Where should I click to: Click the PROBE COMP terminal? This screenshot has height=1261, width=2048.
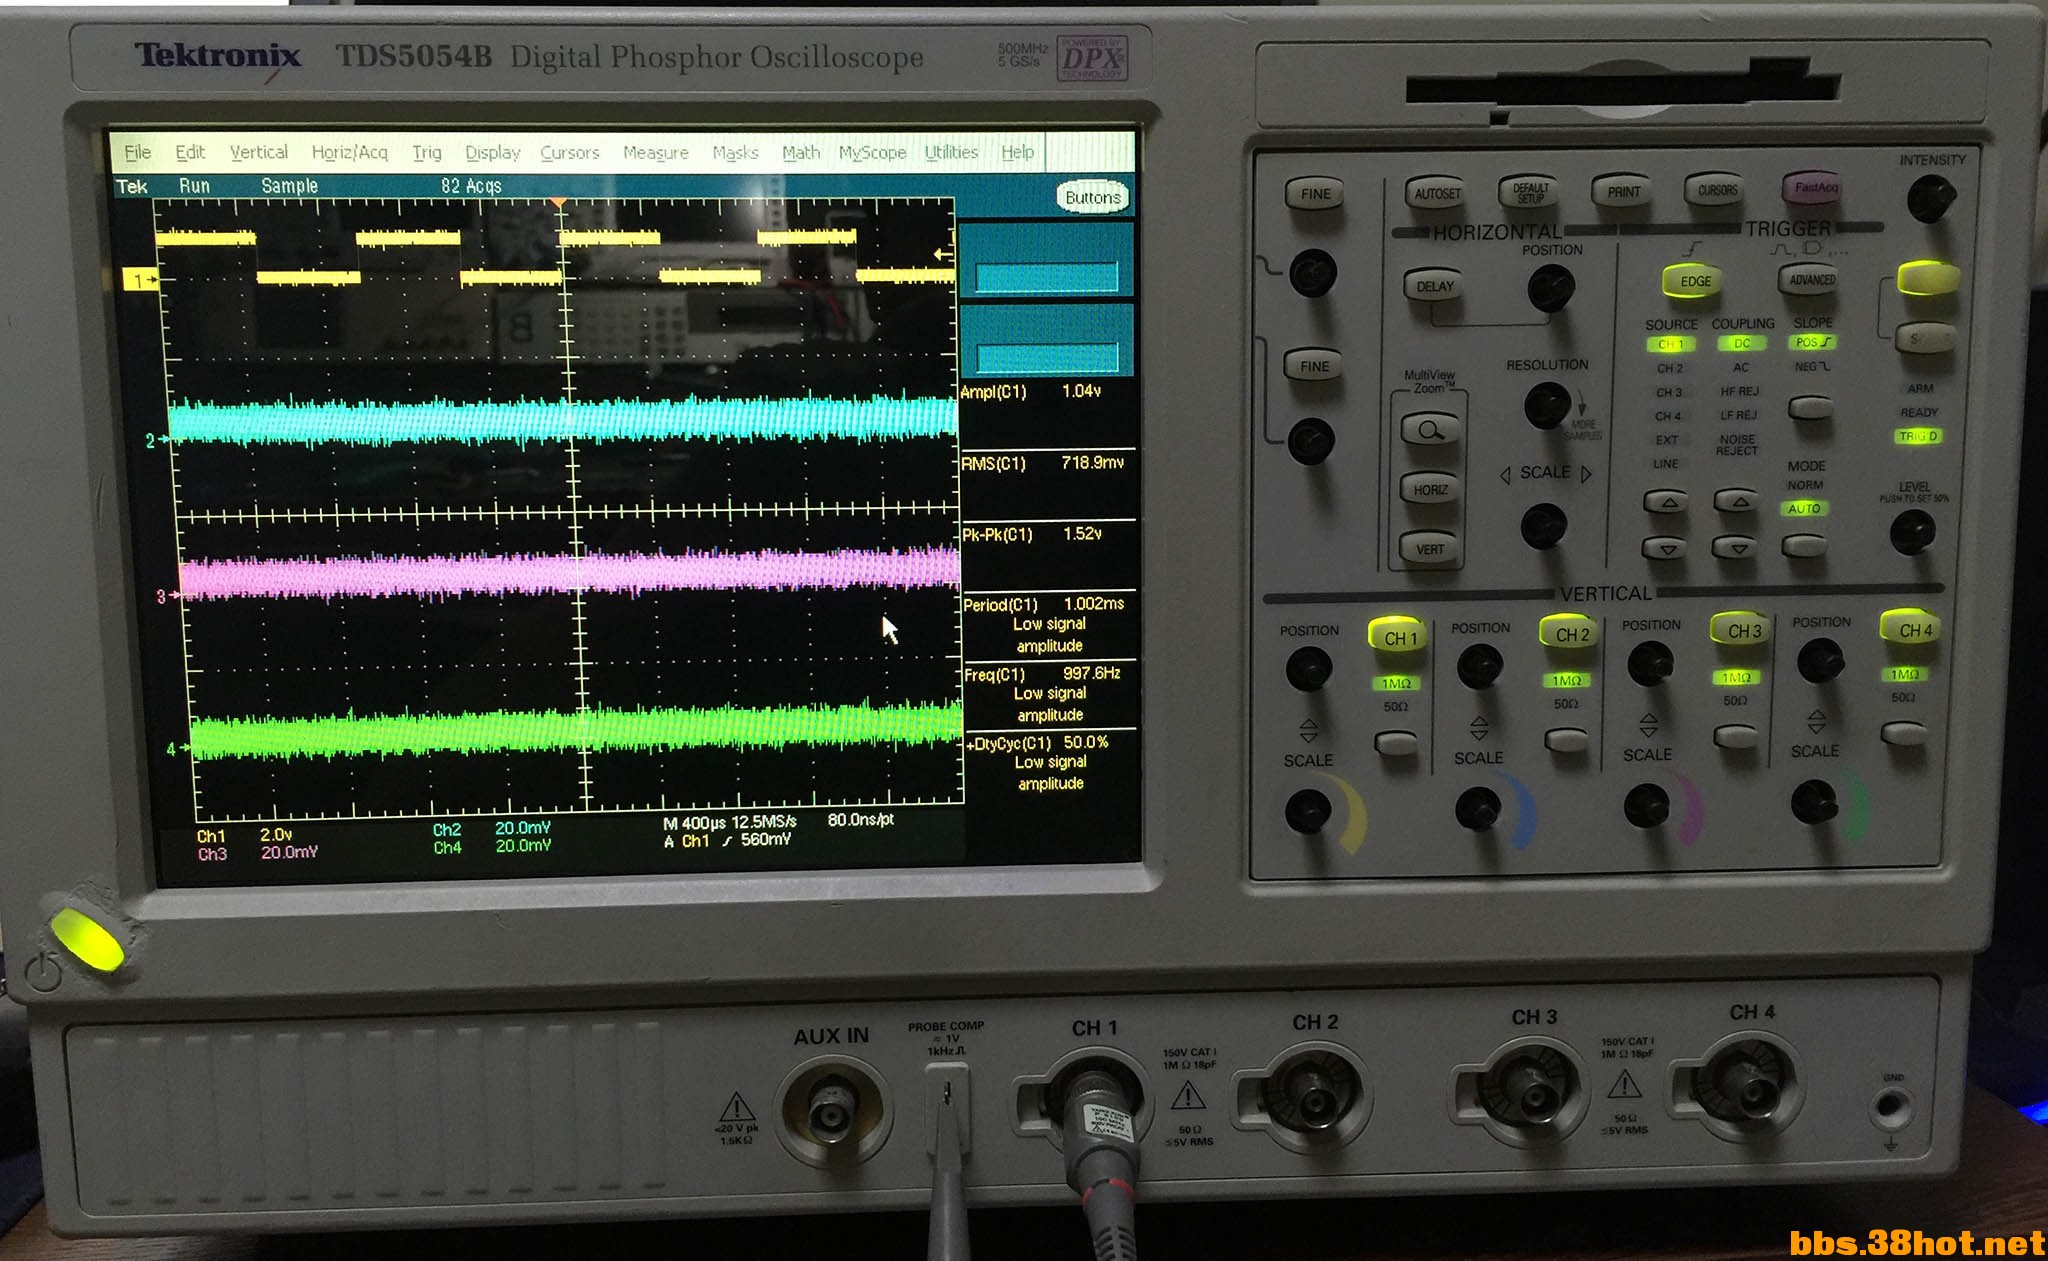tap(946, 1095)
